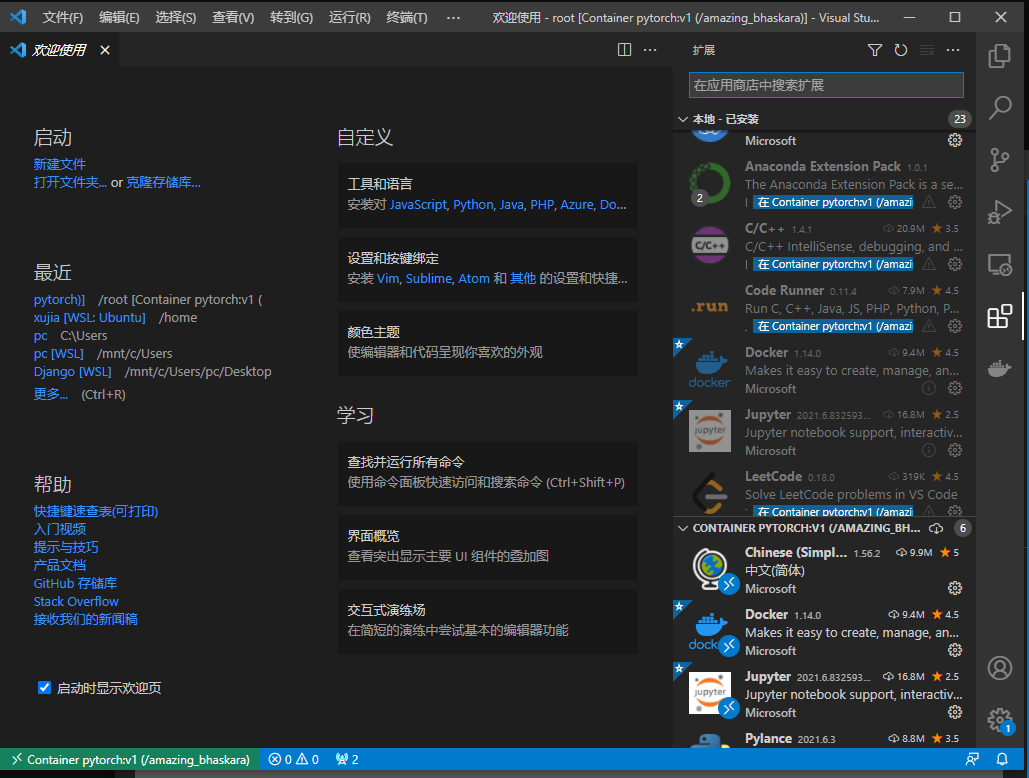Open the View menu (查看)
Image resolution: width=1029 pixels, height=778 pixels.
(233, 17)
